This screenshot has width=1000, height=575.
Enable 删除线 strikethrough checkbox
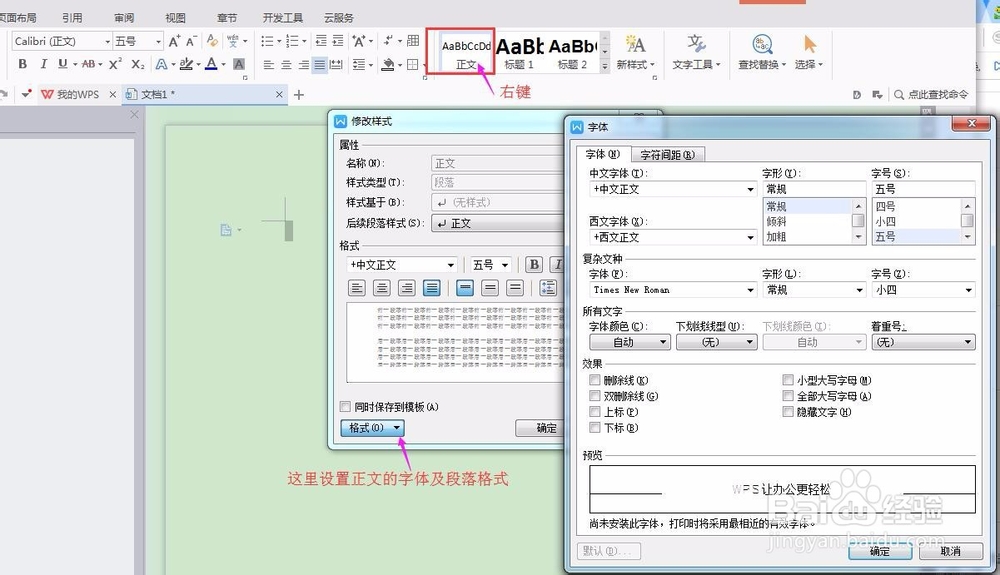(x=594, y=380)
